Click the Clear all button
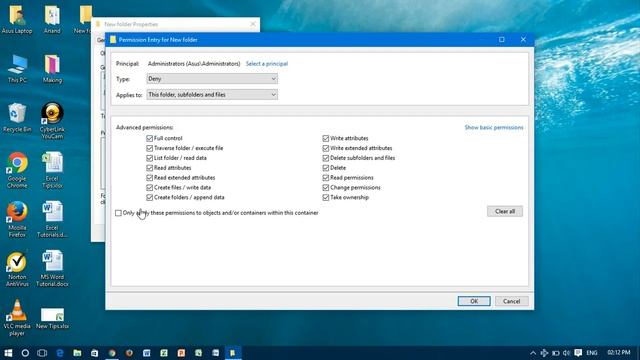This screenshot has width=640, height=360. point(505,211)
